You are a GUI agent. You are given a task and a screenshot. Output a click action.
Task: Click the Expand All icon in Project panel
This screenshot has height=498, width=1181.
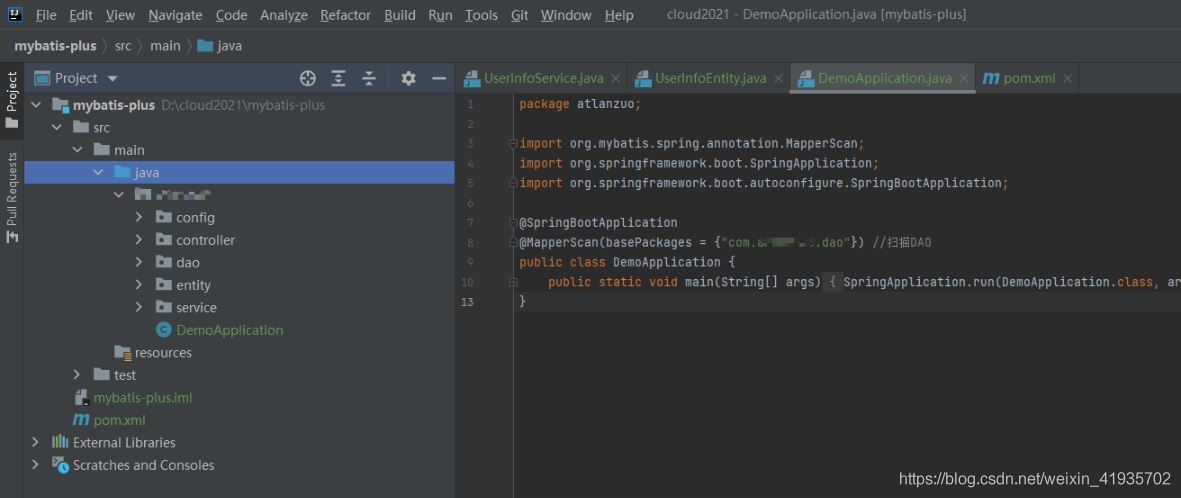point(339,78)
